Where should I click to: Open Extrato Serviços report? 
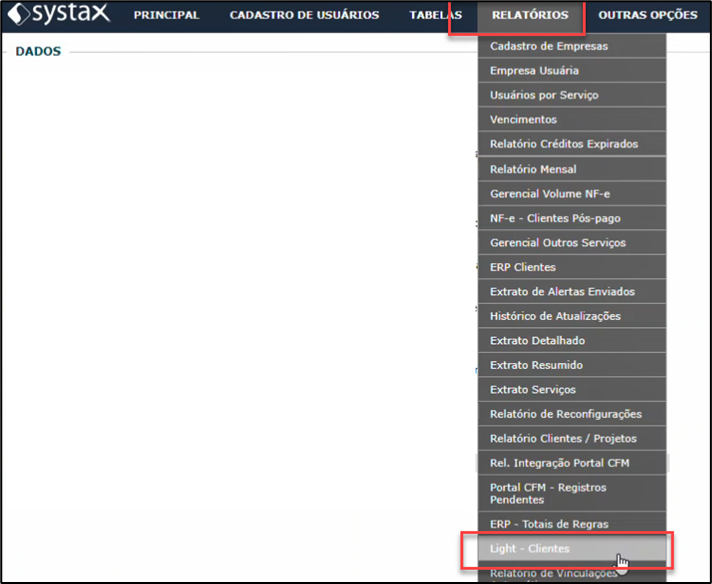(x=572, y=390)
